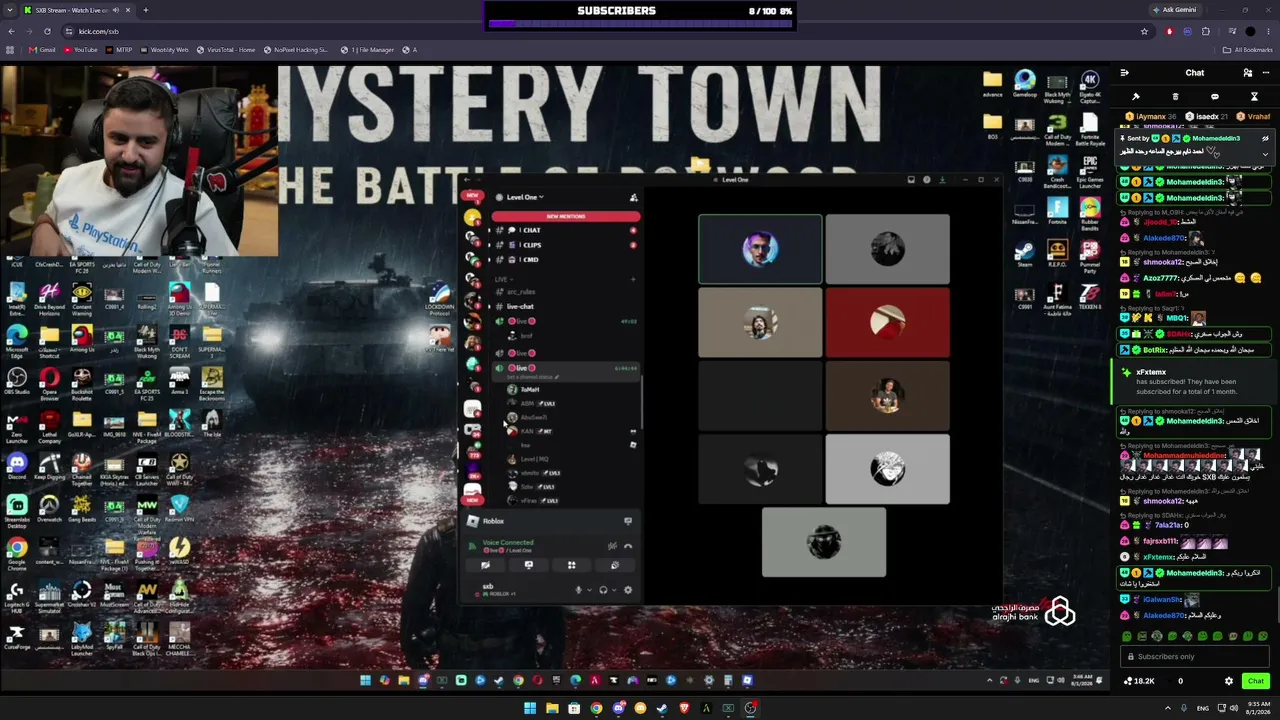This screenshot has height=720, width=1280.
Task: Deafen audio with Discord headphones icon
Action: click(602, 590)
